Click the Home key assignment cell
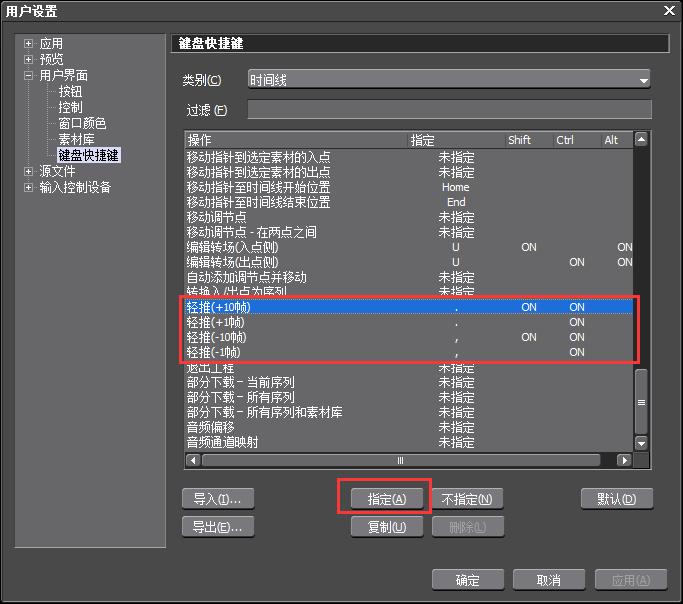The width and height of the screenshot is (683, 604). (x=456, y=187)
